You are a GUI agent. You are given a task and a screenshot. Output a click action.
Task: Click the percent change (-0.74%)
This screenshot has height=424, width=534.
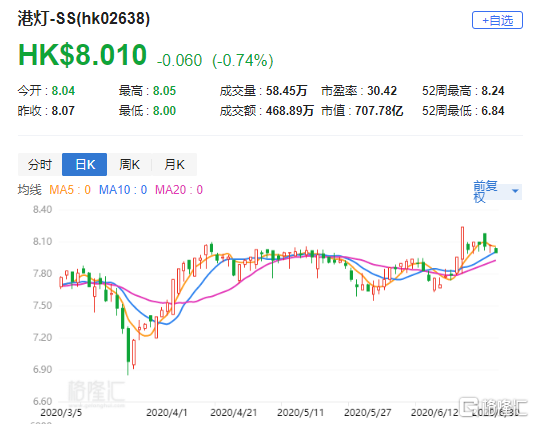coord(242,61)
